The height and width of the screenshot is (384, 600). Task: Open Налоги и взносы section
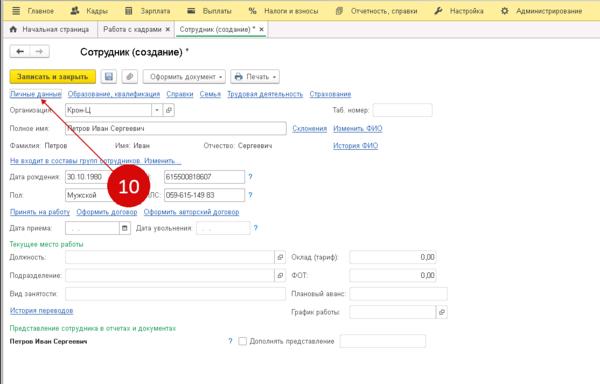click(x=283, y=11)
